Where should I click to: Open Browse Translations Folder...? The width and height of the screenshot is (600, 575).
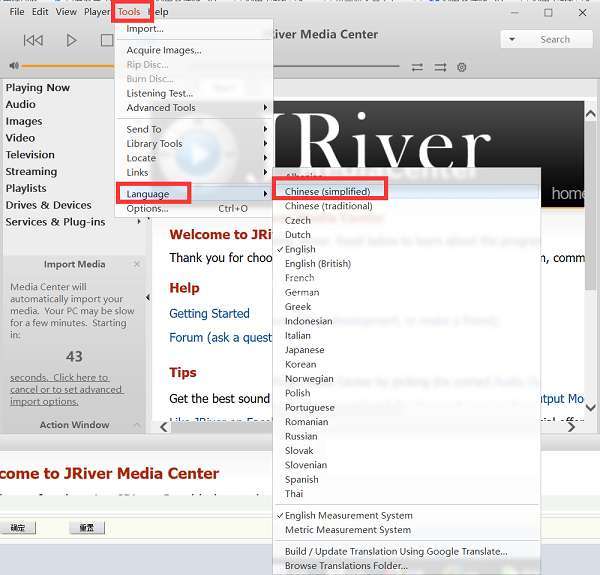[406, 565]
